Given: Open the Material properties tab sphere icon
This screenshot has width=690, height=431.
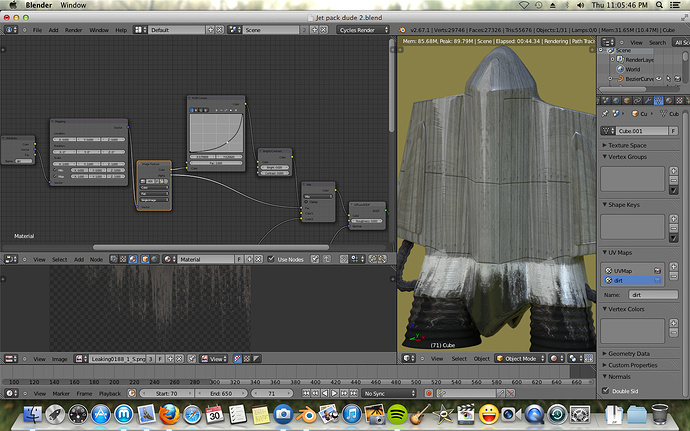Looking at the screenshot, I should click(669, 101).
